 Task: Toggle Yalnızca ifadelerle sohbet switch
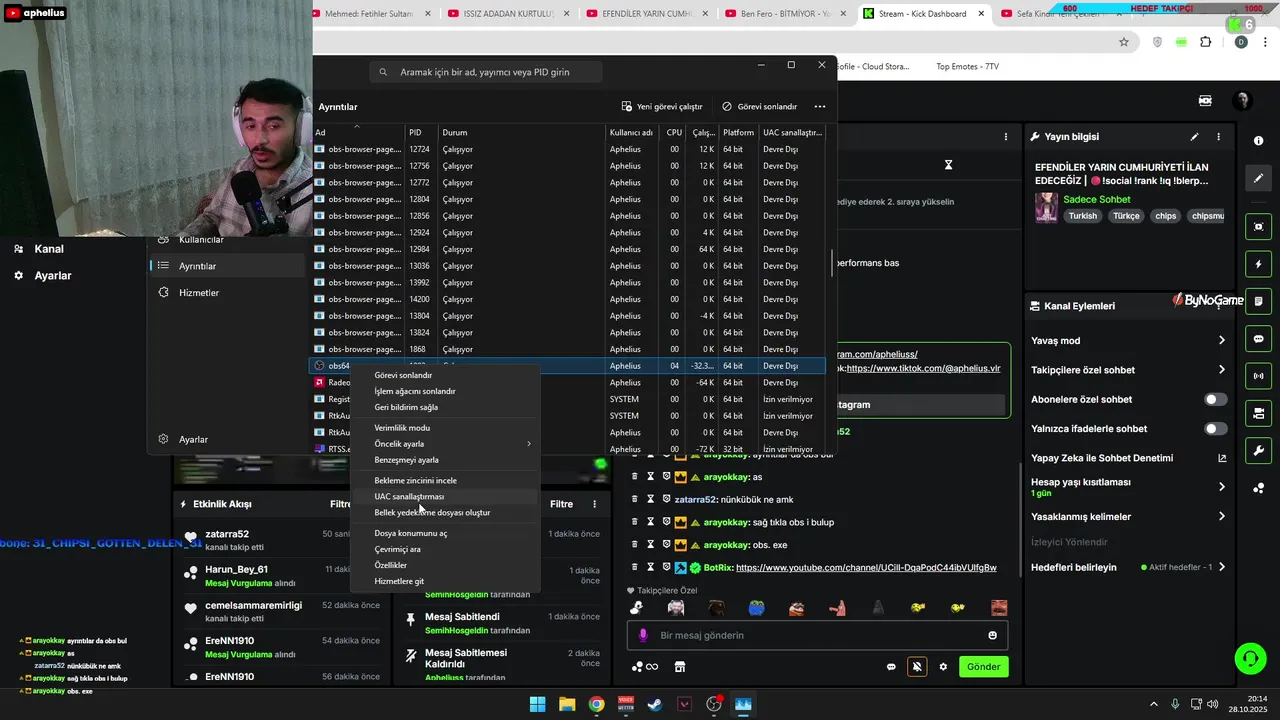point(1215,428)
